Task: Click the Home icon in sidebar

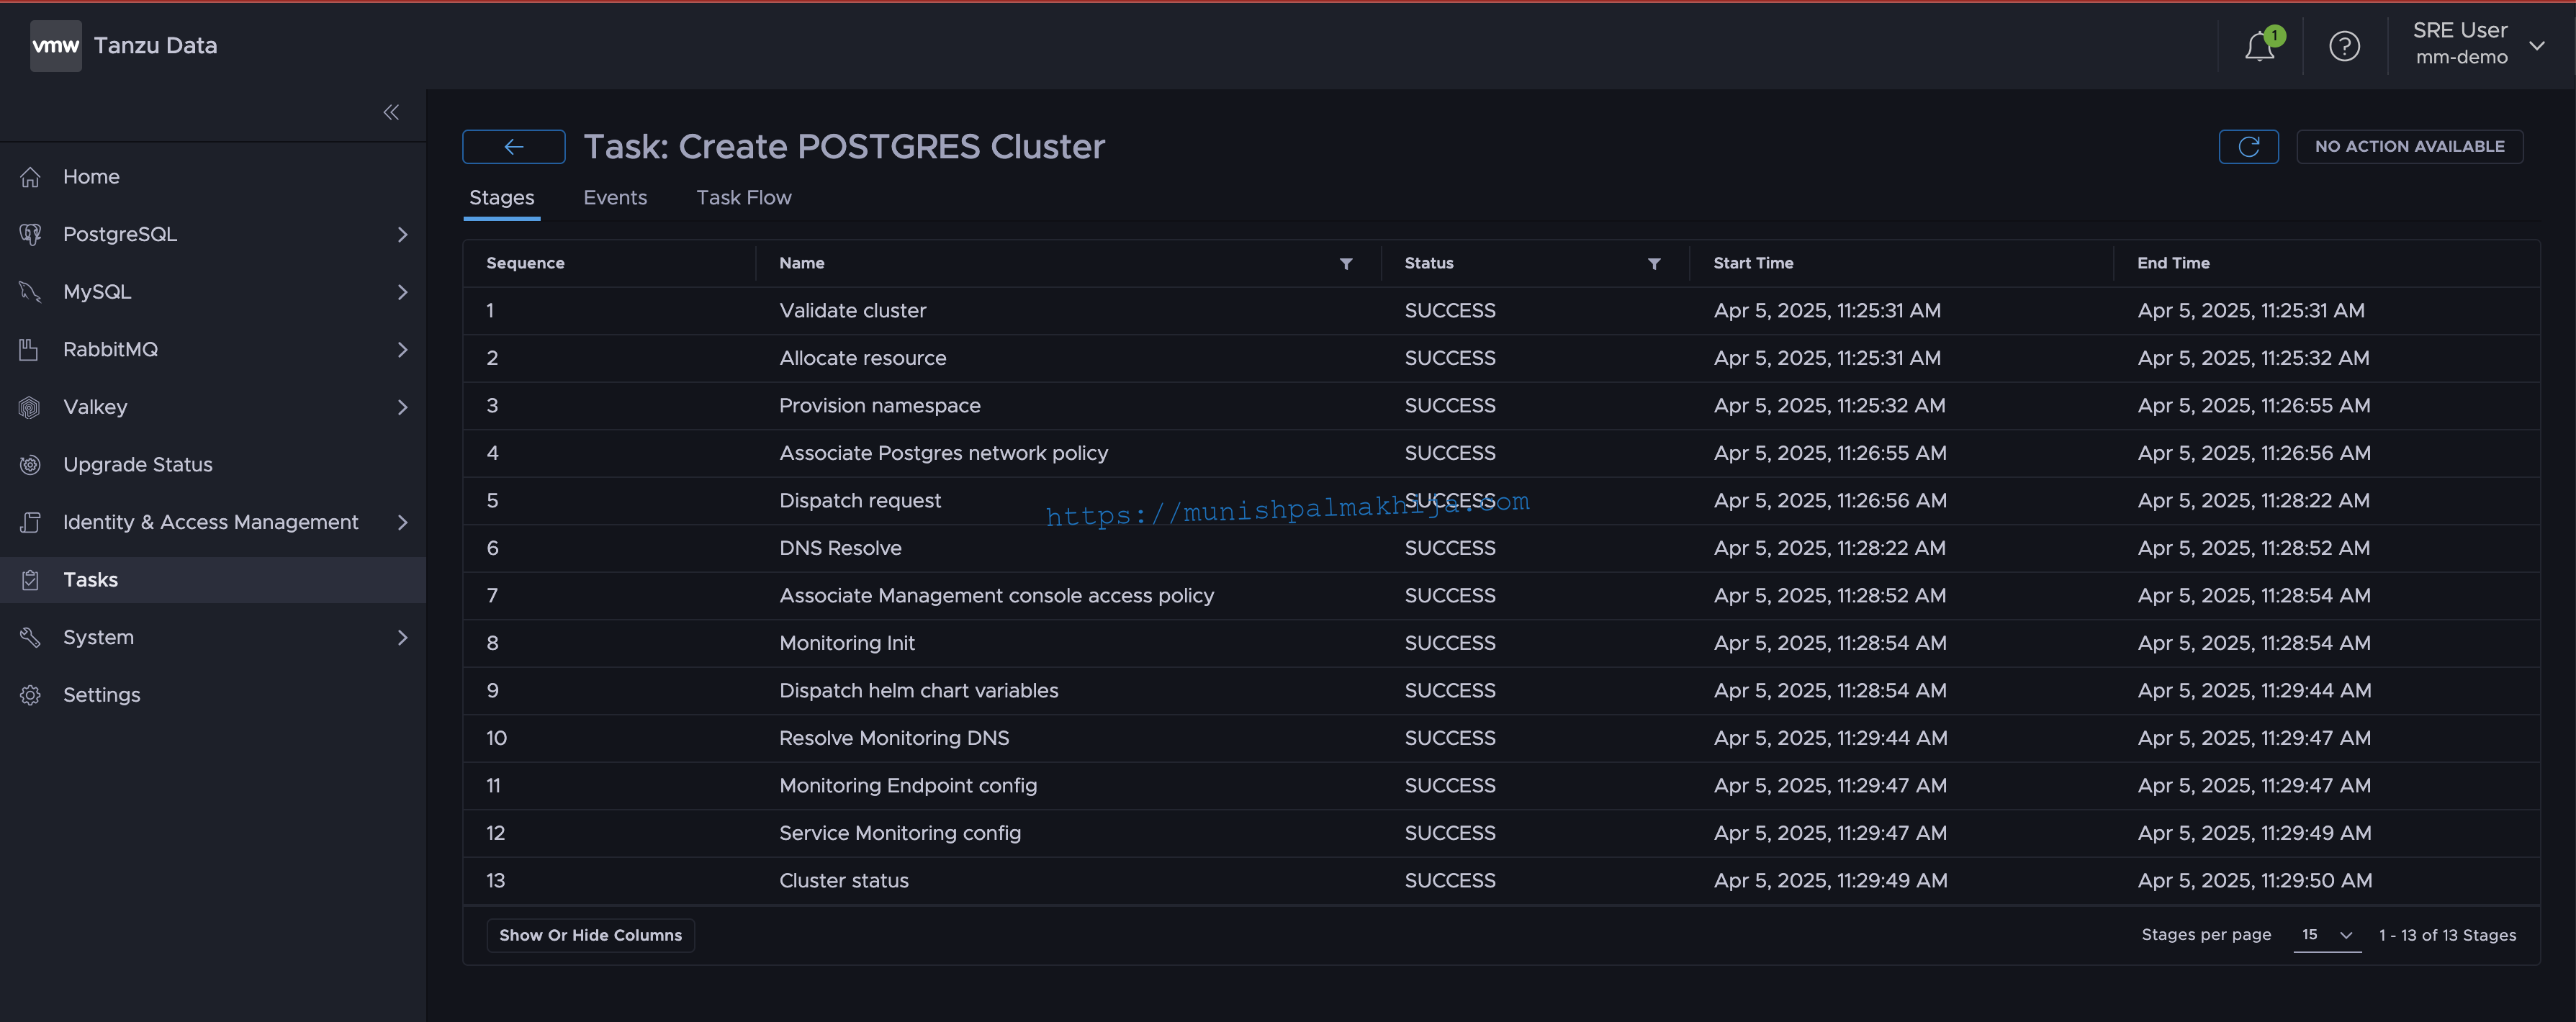Action: click(x=30, y=177)
